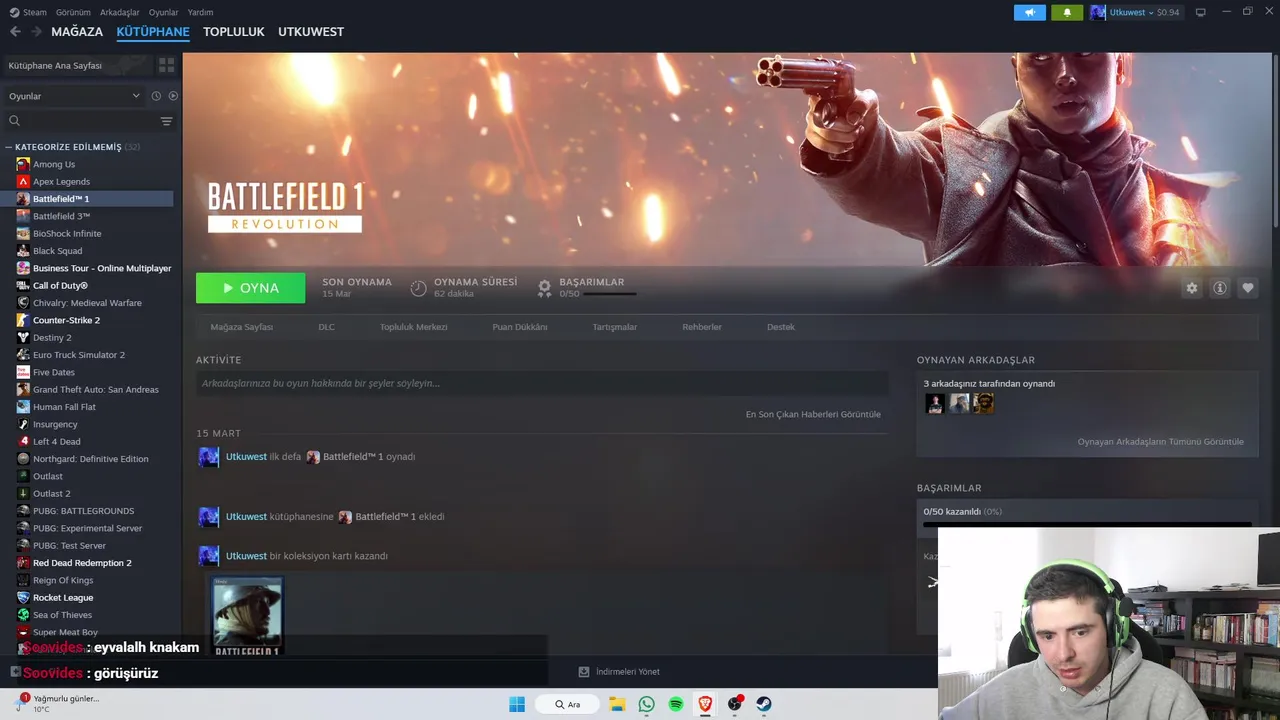
Task: Click BAŞARIMLAR 0/50 header stat
Action: pos(587,288)
